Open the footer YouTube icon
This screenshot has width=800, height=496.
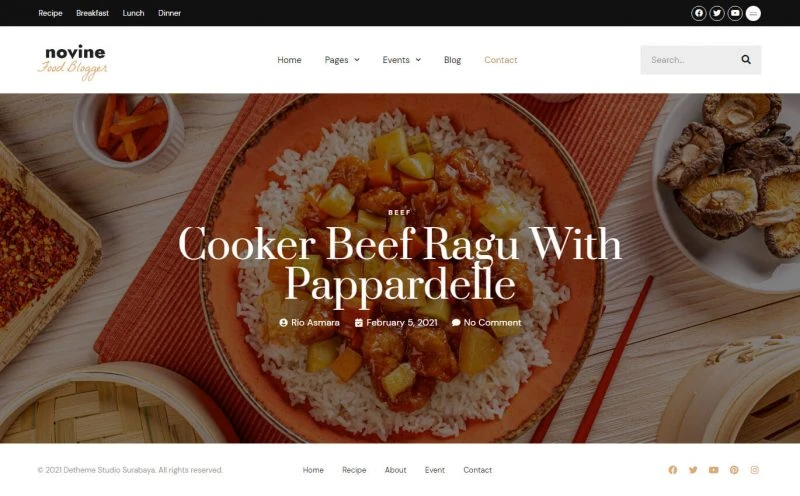pos(713,470)
